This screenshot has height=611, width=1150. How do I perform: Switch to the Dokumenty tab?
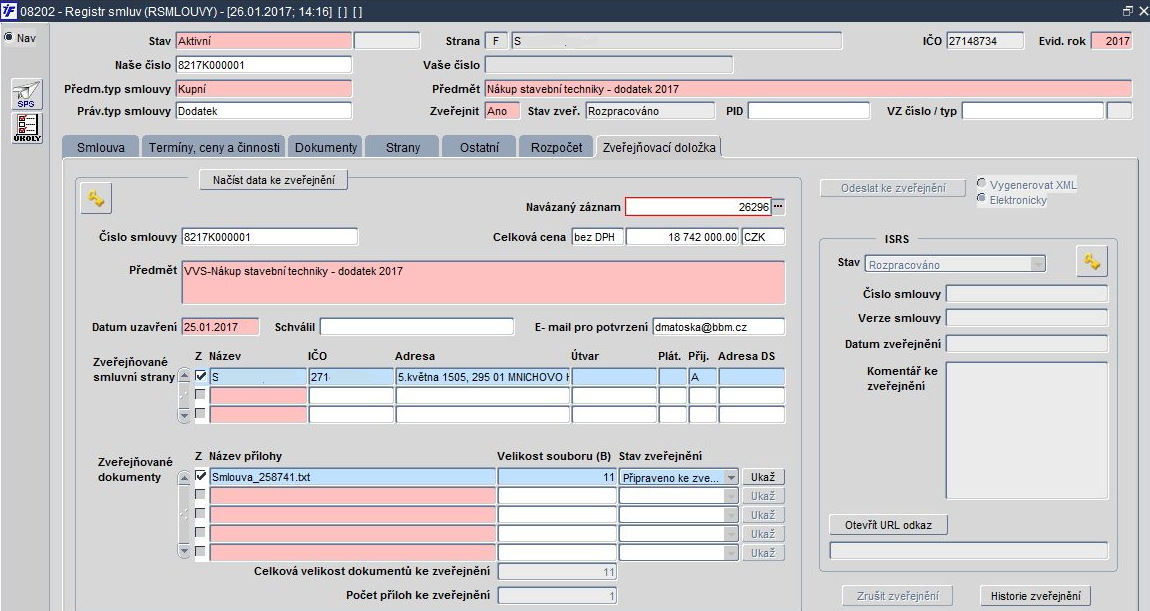pos(326,147)
